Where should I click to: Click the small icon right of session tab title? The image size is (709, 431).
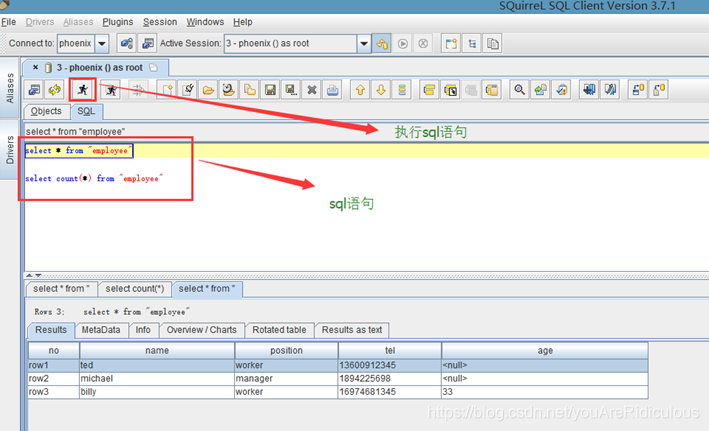pyautogui.click(x=154, y=67)
